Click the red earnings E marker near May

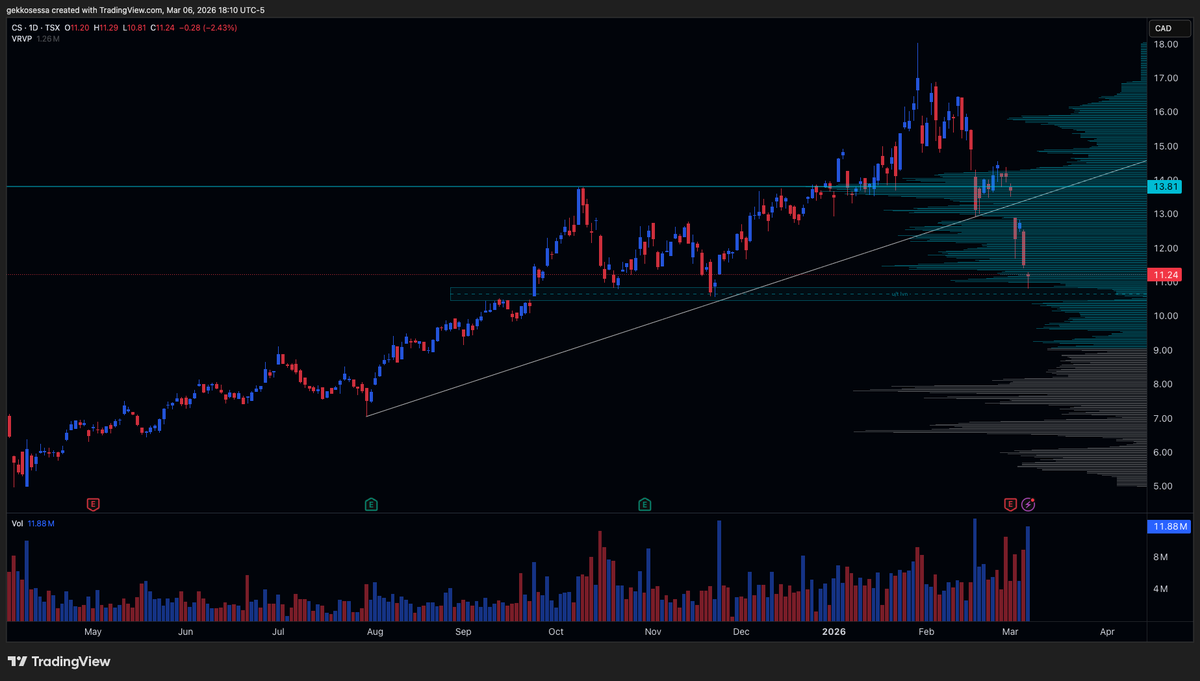click(x=94, y=504)
